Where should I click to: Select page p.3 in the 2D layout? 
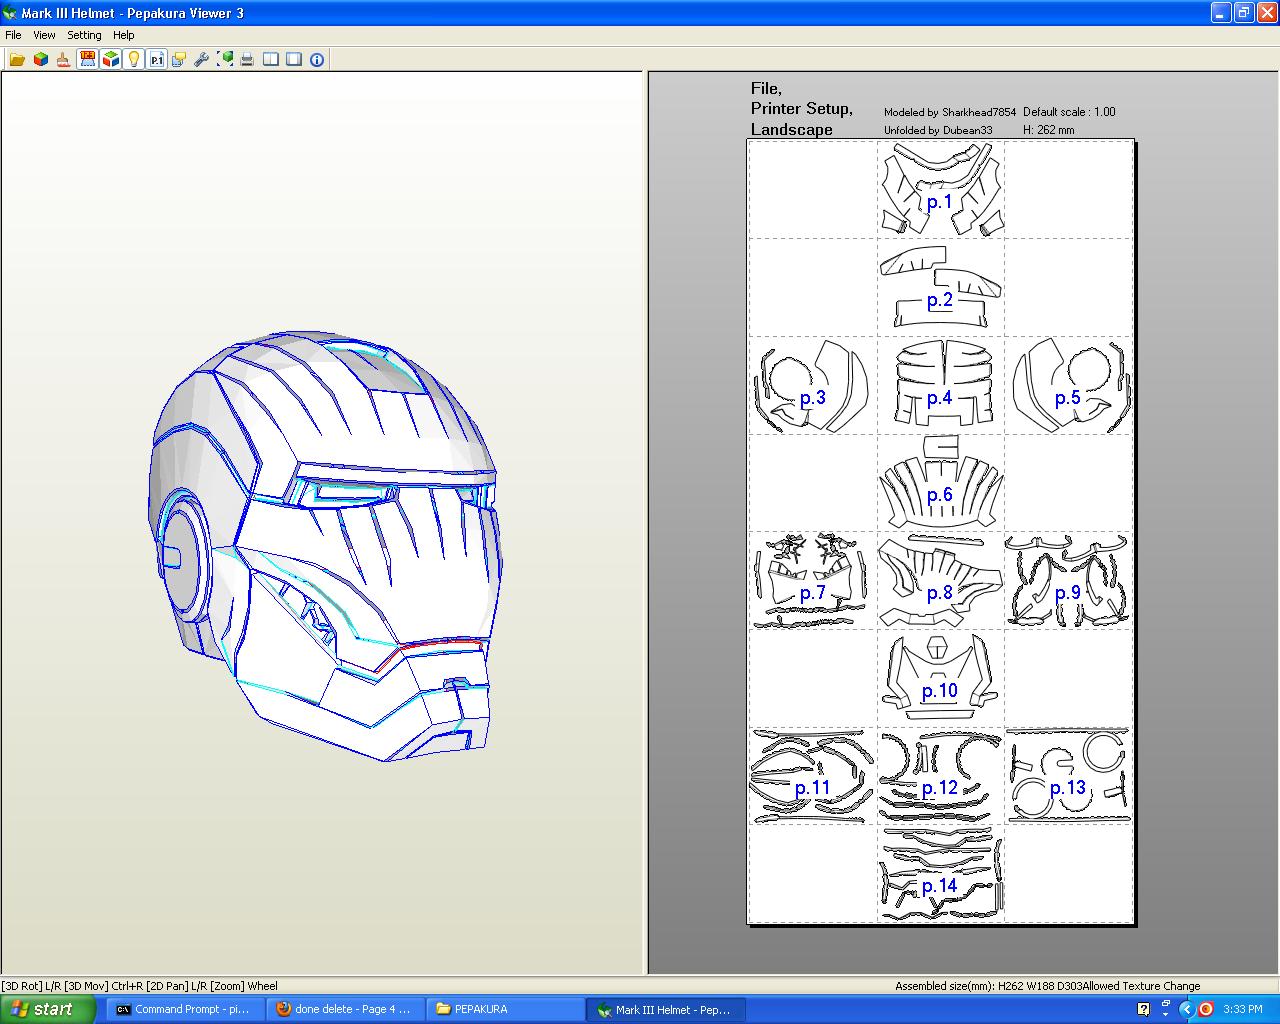pyautogui.click(x=812, y=385)
